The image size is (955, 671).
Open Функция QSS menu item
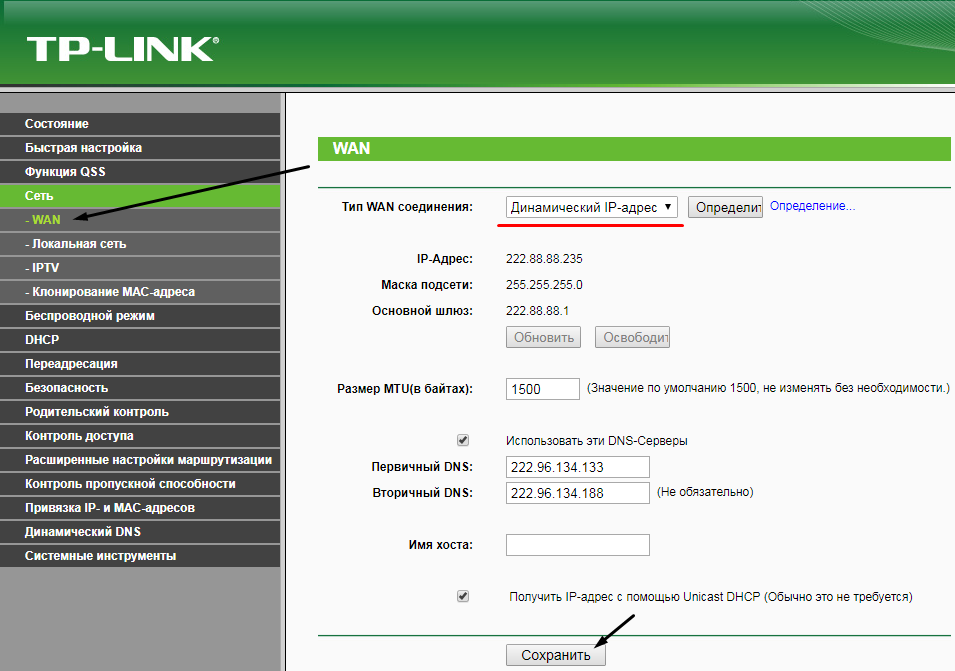tap(140, 172)
